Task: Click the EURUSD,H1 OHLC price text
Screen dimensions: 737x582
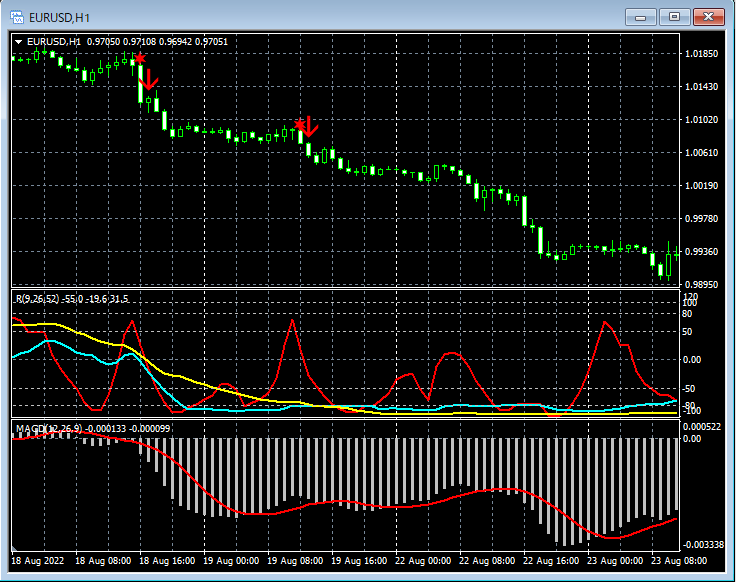Action: pyautogui.click(x=157, y=42)
